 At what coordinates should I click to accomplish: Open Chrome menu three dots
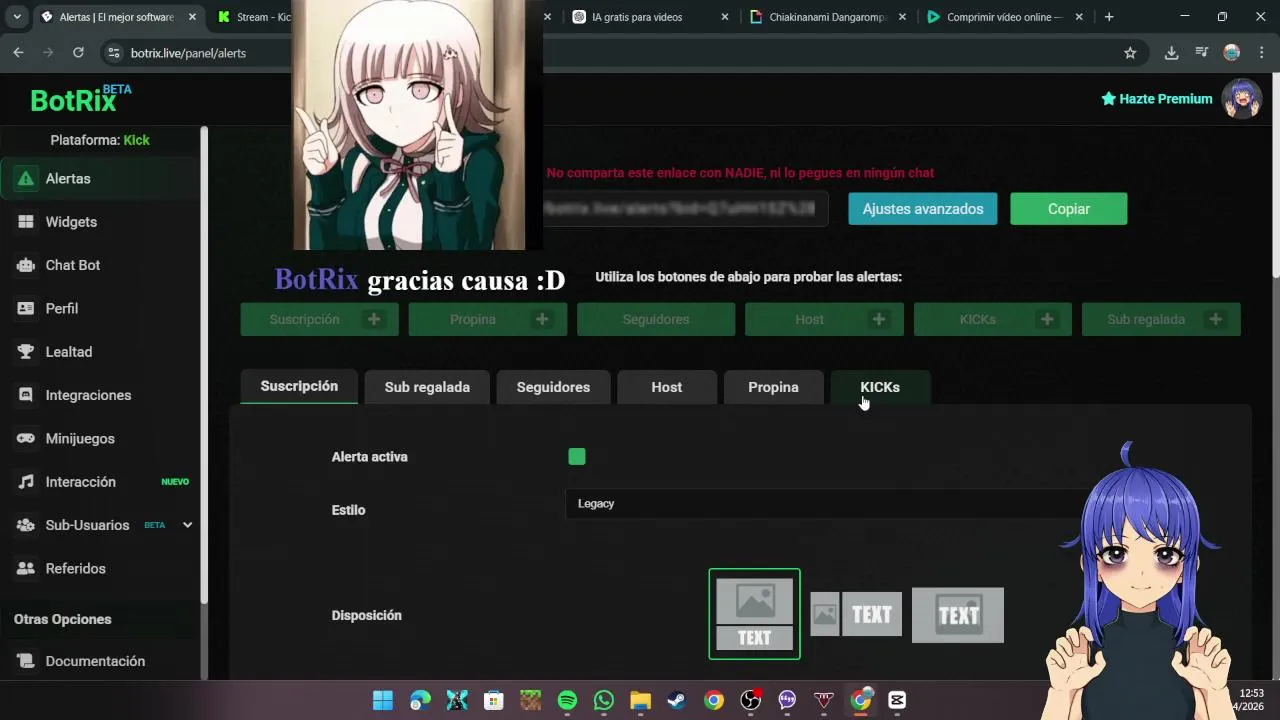tap(1261, 53)
